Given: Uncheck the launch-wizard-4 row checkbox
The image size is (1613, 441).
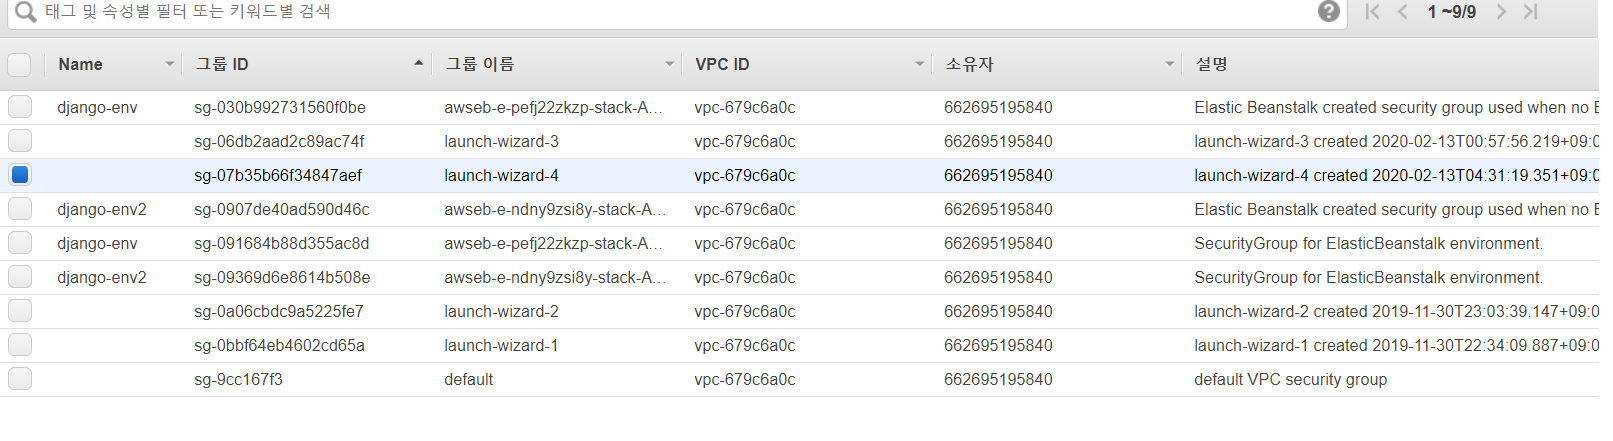Looking at the screenshot, I should pos(20,175).
